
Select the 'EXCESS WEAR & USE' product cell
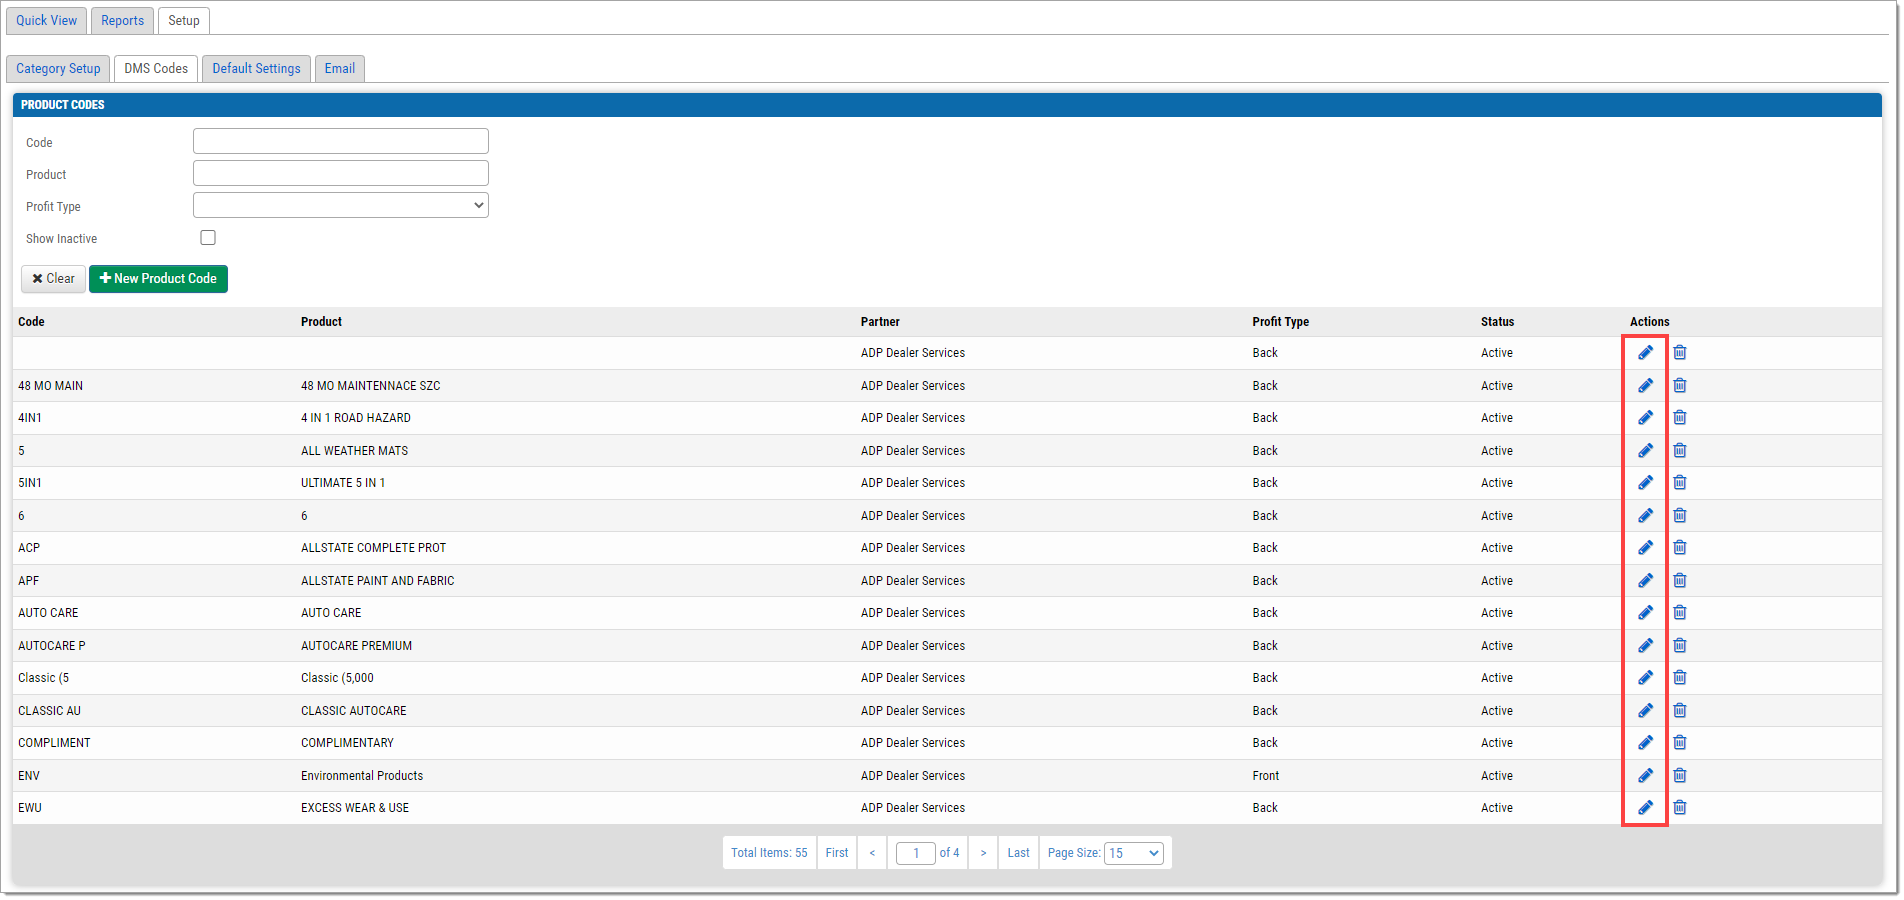click(355, 808)
